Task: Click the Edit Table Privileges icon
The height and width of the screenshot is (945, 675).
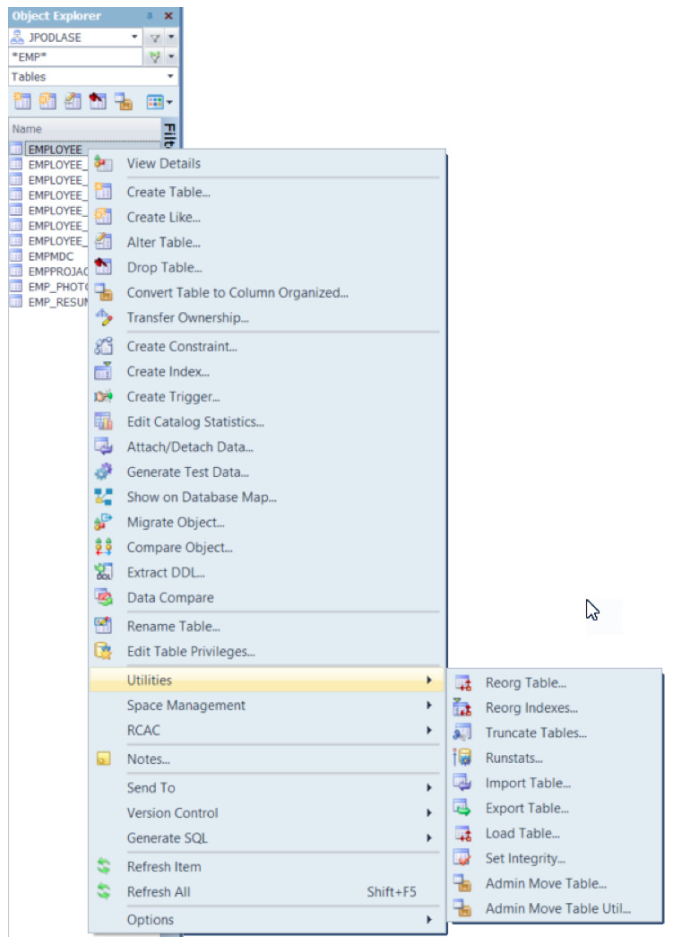Action: [x=103, y=651]
